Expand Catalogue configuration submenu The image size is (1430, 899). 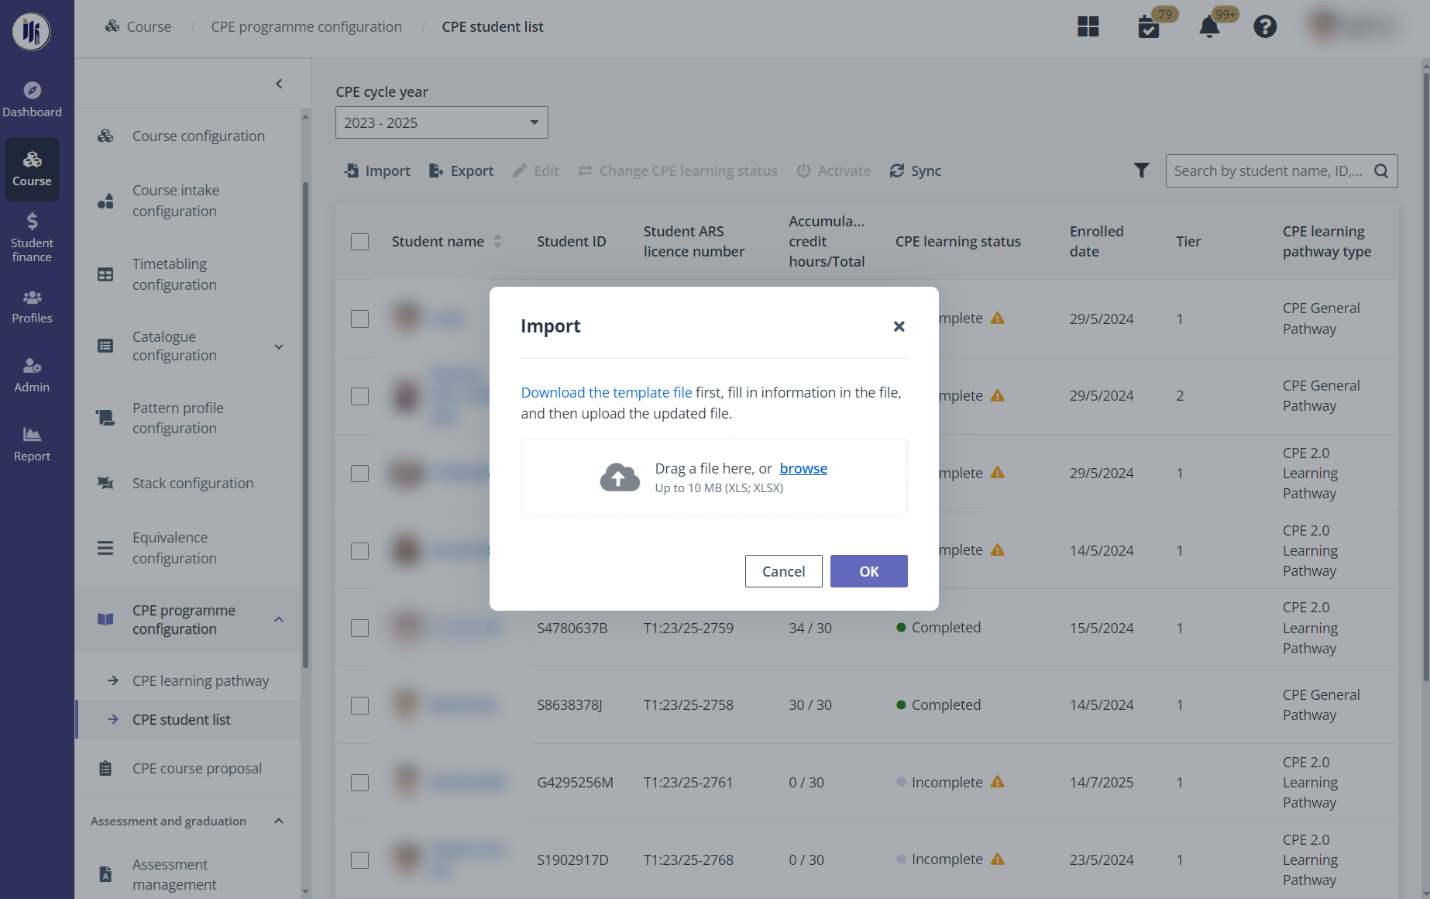pyautogui.click(x=279, y=347)
